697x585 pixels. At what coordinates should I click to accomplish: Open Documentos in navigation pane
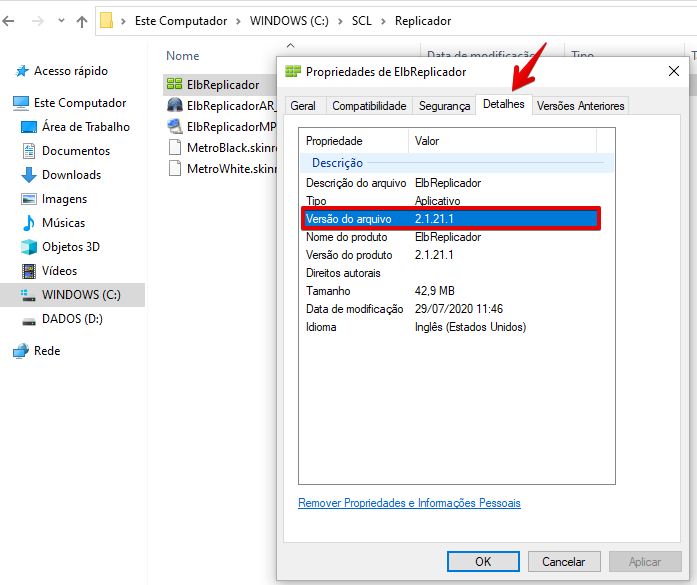point(76,151)
